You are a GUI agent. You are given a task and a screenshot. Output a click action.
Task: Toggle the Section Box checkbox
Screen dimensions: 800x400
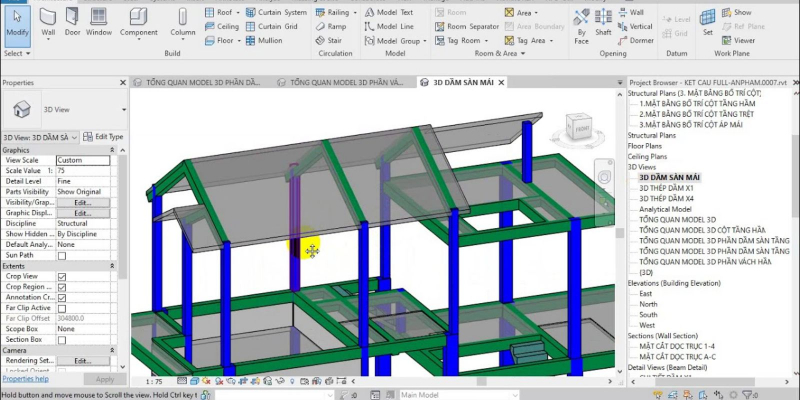(62, 340)
